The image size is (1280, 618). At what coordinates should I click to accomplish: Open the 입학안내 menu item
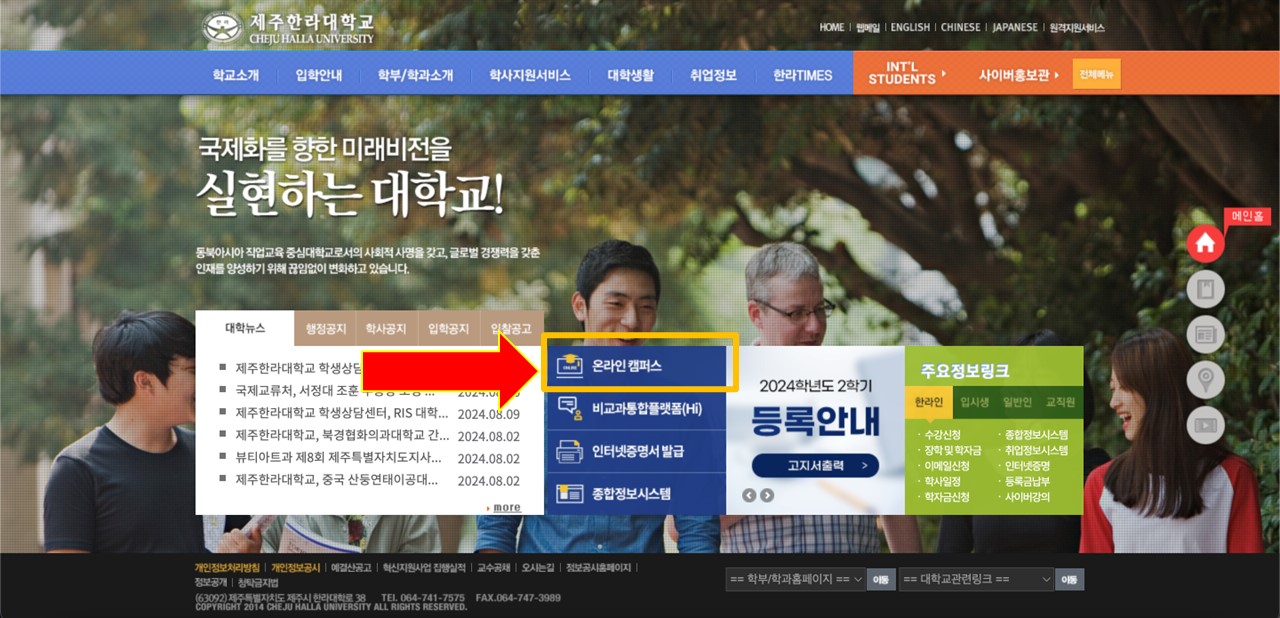(x=318, y=73)
